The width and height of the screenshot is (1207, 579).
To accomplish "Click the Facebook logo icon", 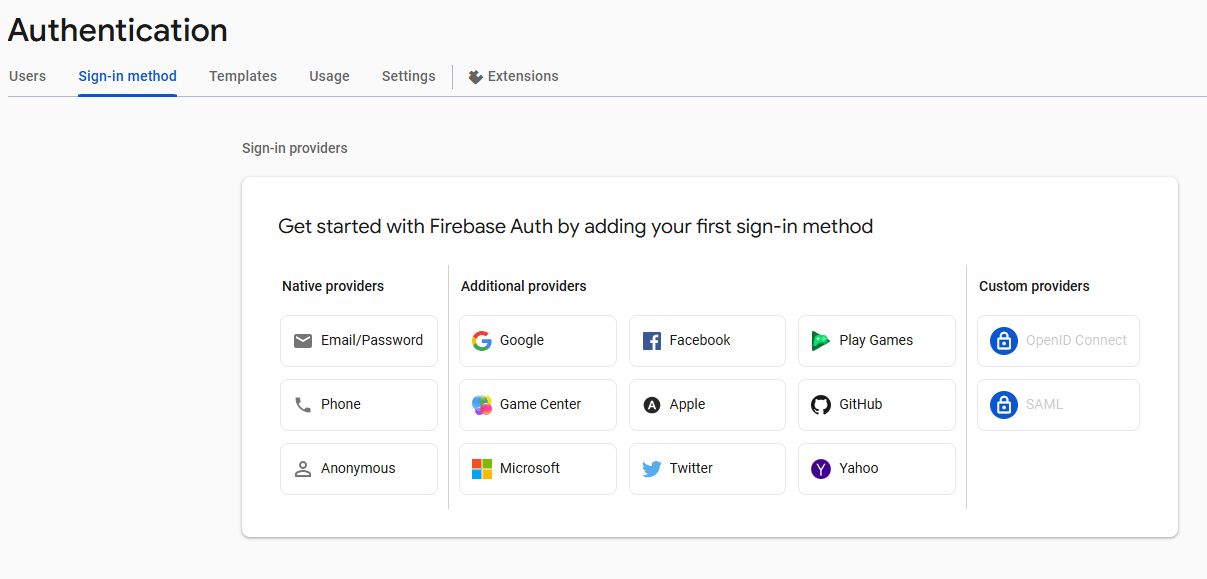I will coord(652,341).
